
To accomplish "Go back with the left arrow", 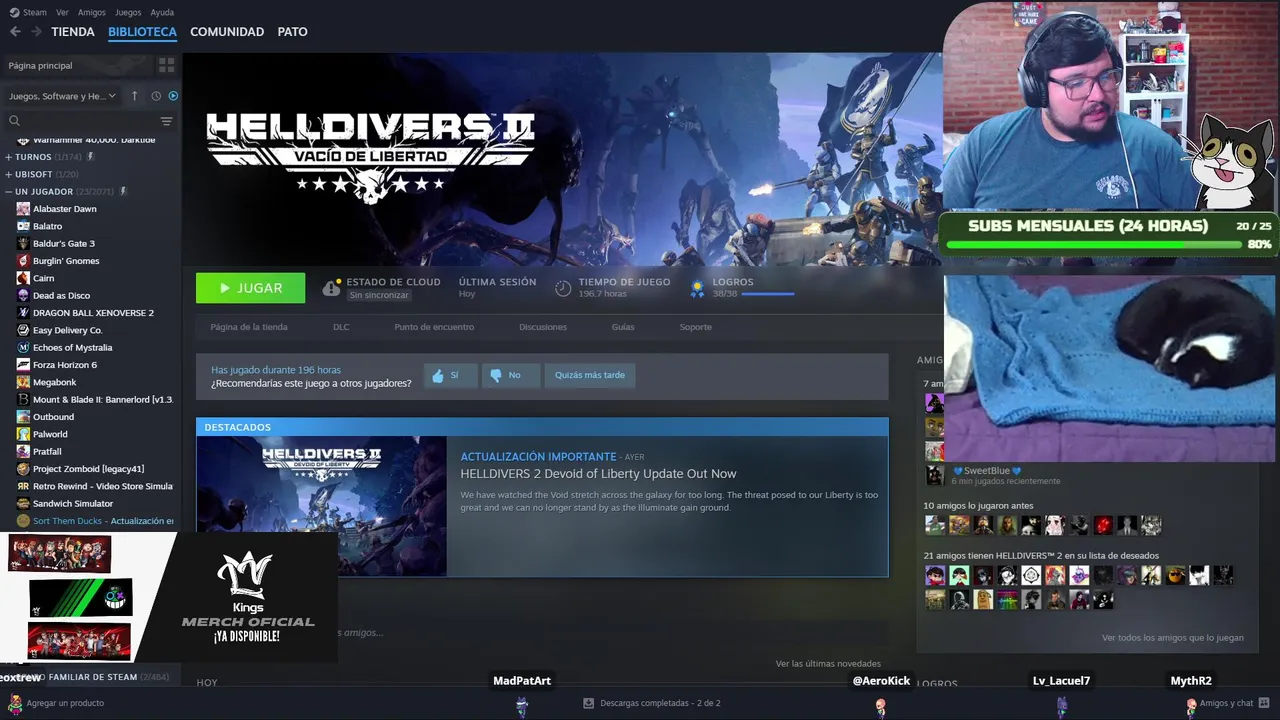I will point(15,32).
